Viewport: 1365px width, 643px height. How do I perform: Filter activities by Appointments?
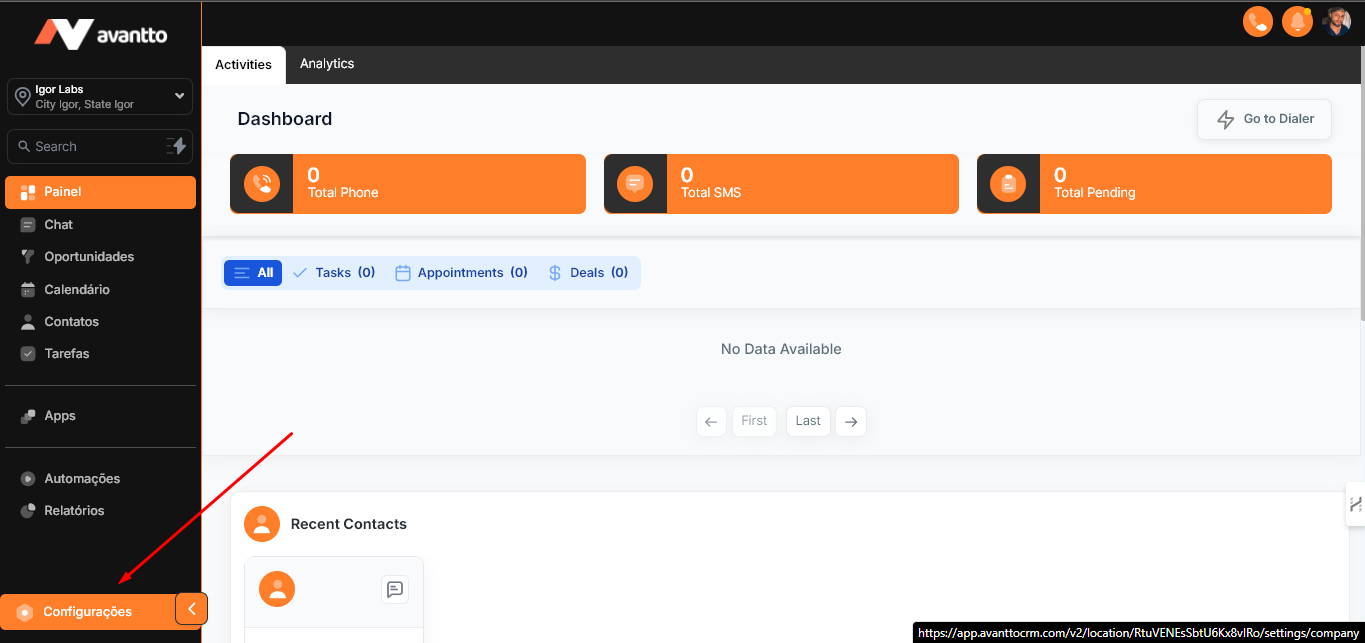pos(461,273)
